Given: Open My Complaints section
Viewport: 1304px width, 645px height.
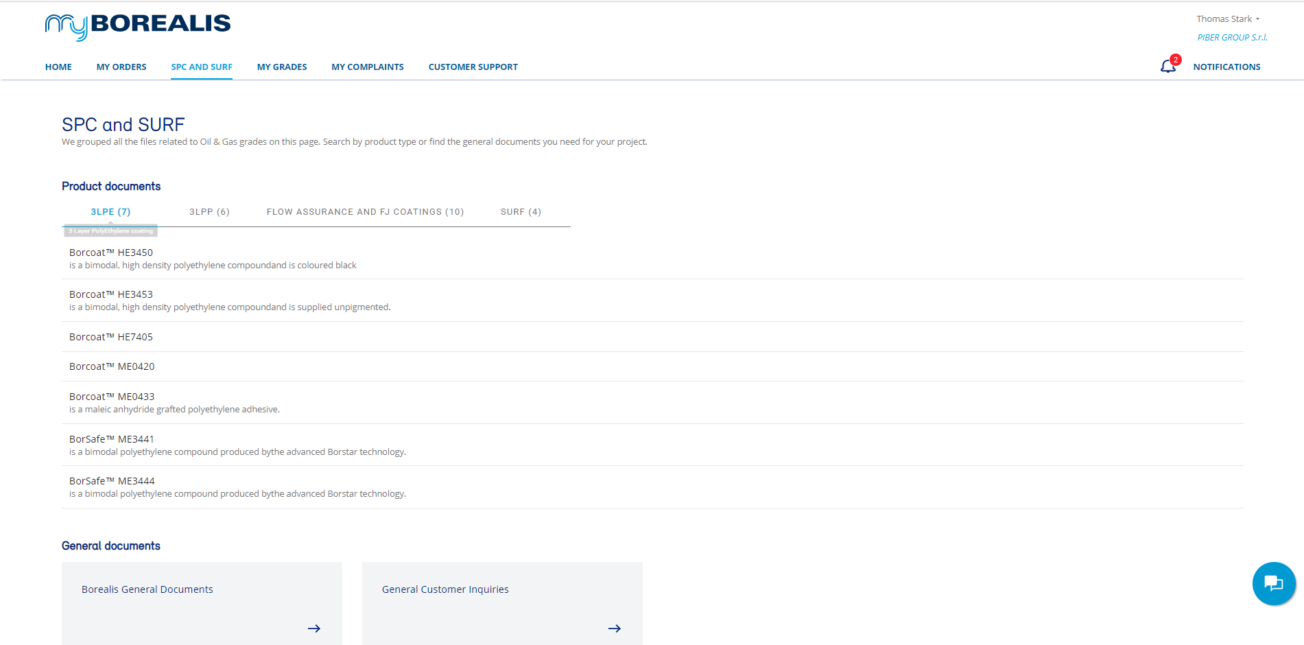Looking at the screenshot, I should pos(367,67).
